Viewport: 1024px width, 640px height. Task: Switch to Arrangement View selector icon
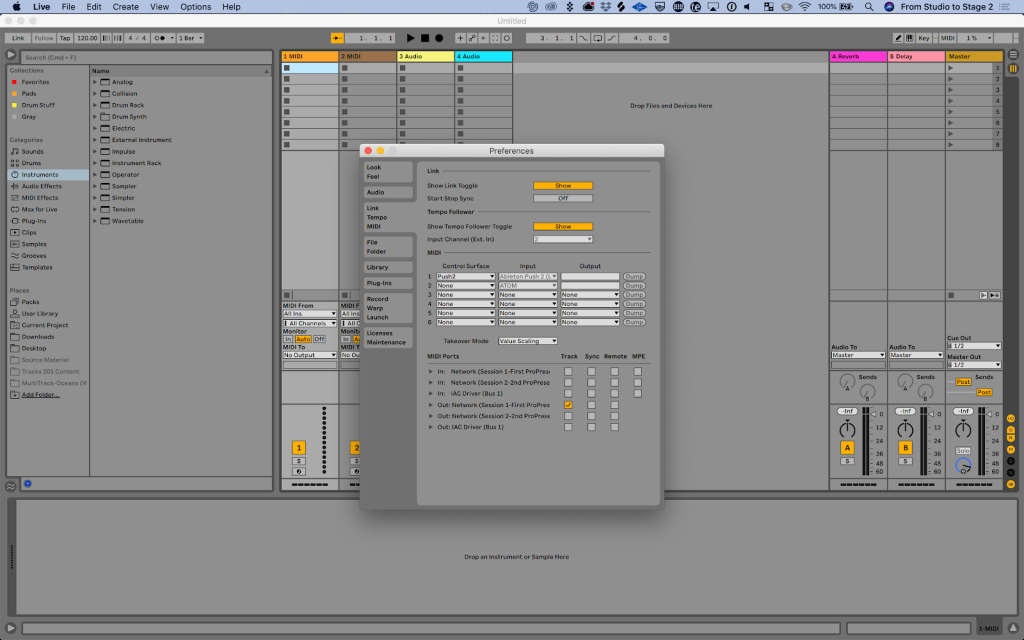coord(1013,55)
